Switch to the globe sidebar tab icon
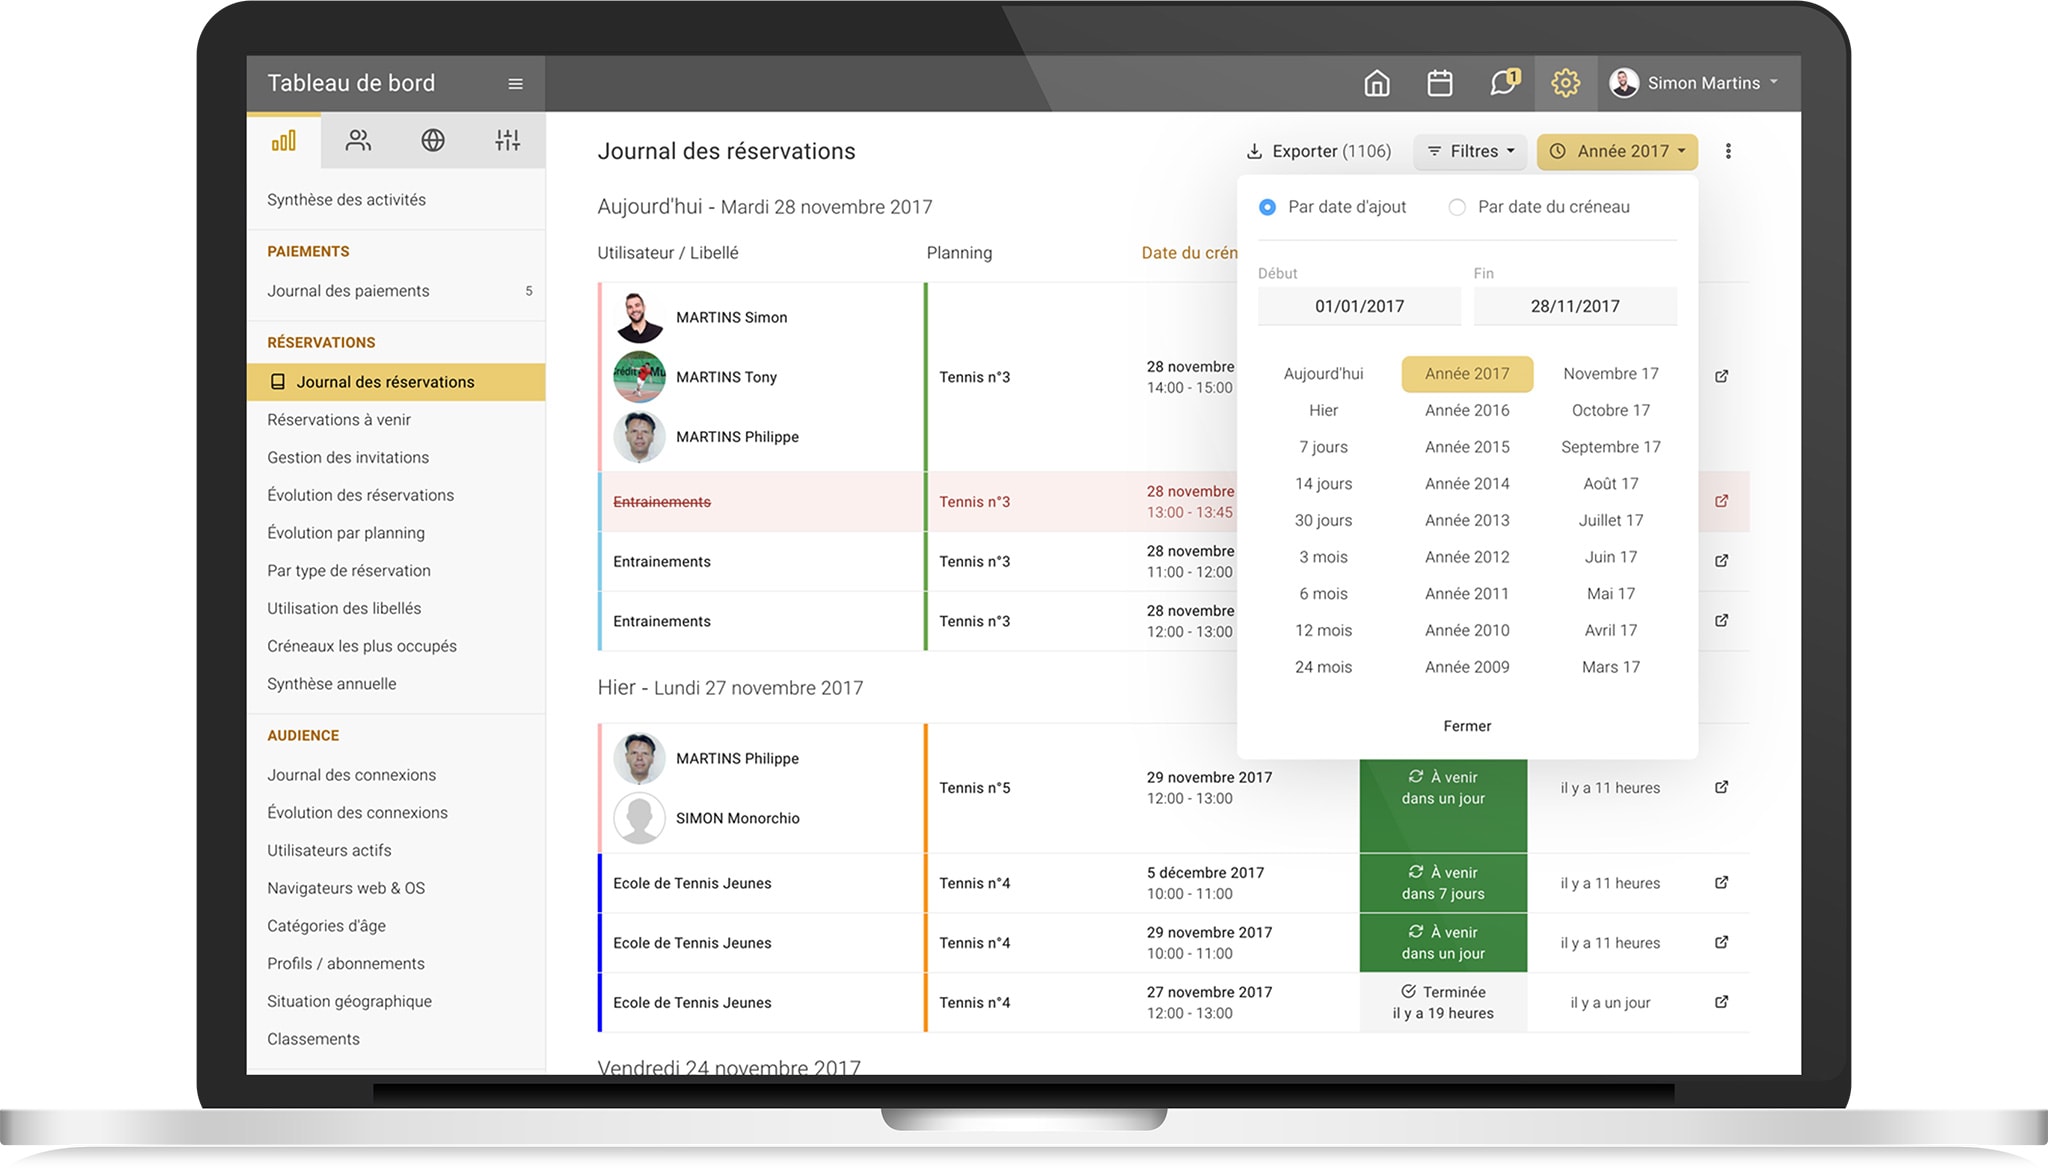 tap(433, 141)
